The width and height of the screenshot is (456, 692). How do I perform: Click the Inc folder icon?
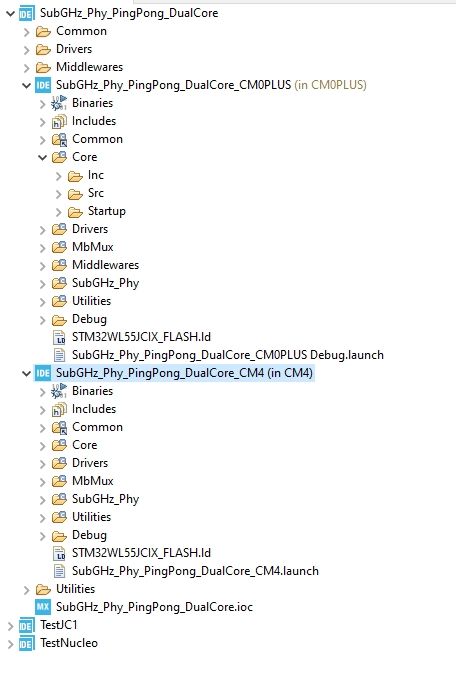[x=75, y=176]
